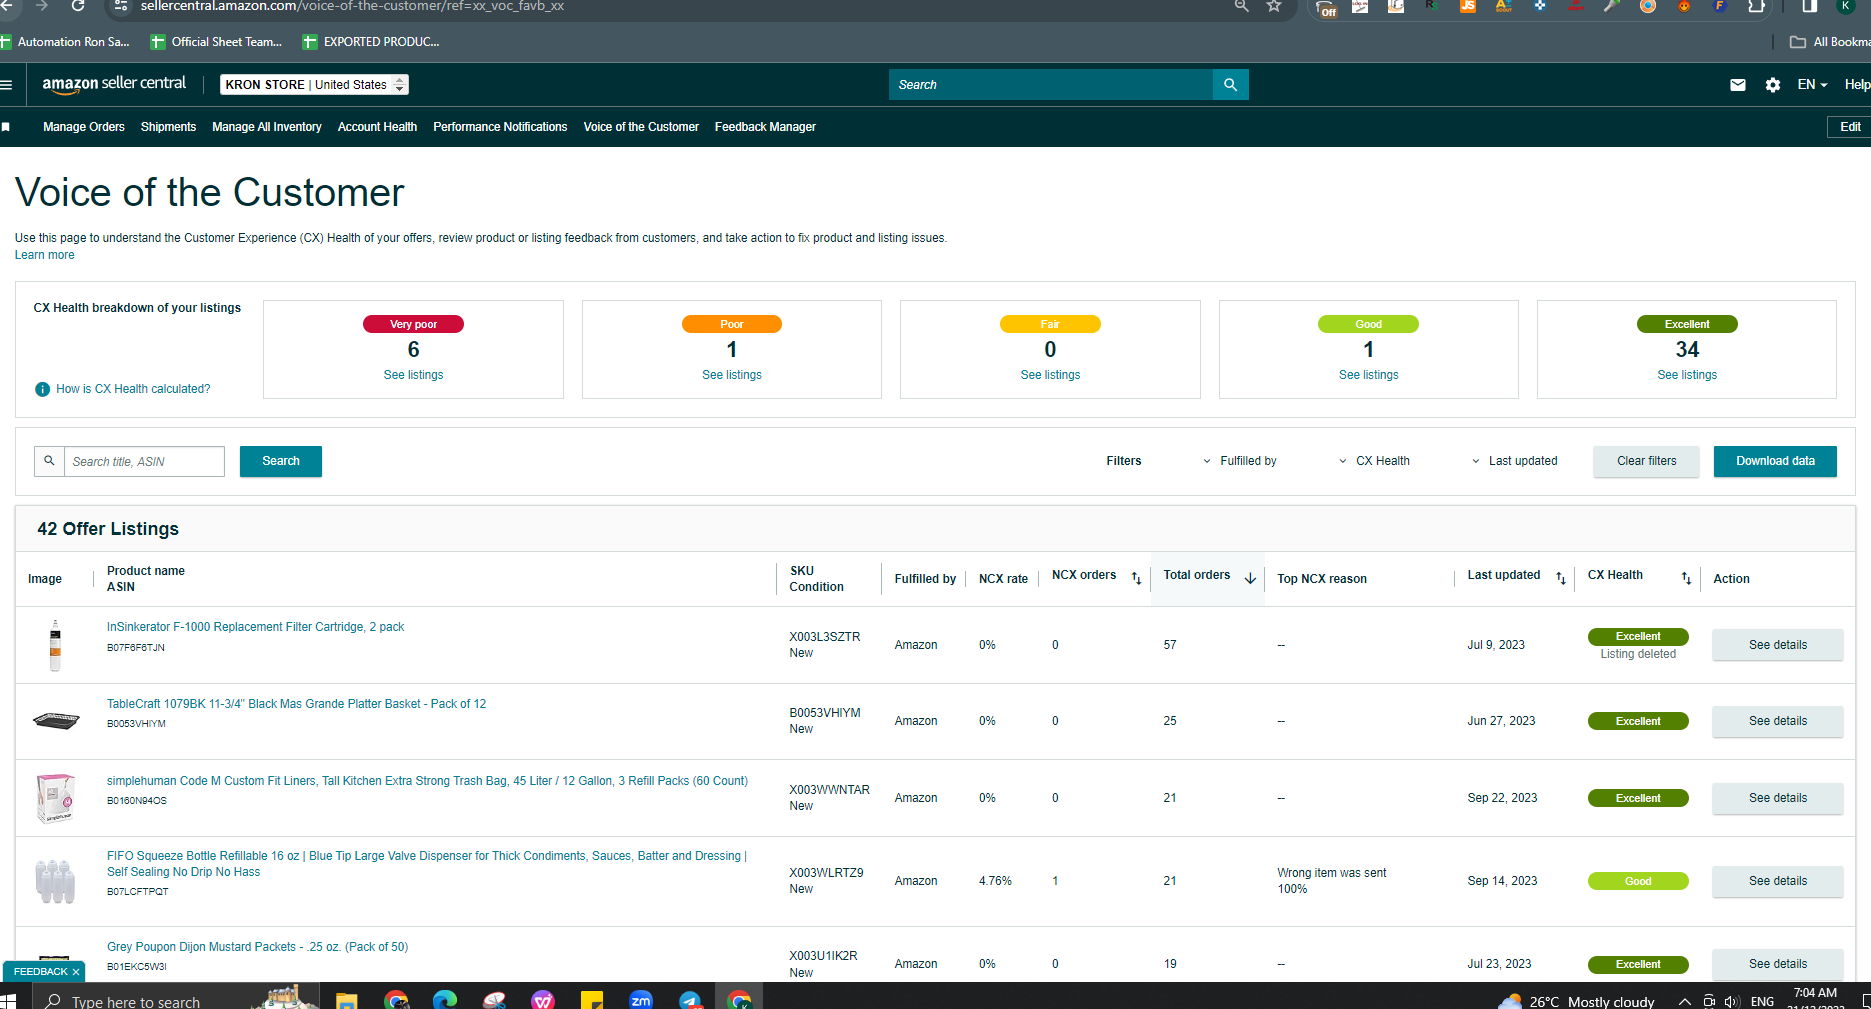The image size is (1871, 1009).
Task: See listings under Very poor
Action: pyautogui.click(x=413, y=375)
